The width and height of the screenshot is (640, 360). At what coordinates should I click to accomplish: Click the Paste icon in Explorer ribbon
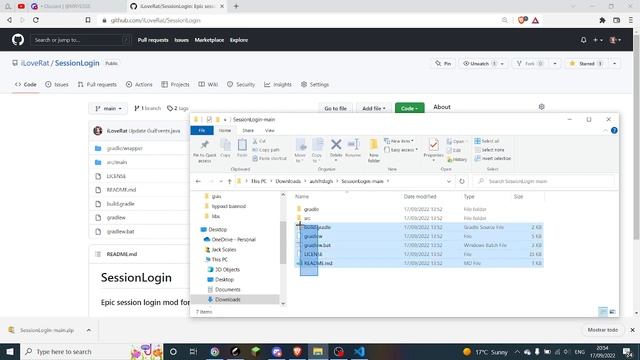point(242,148)
